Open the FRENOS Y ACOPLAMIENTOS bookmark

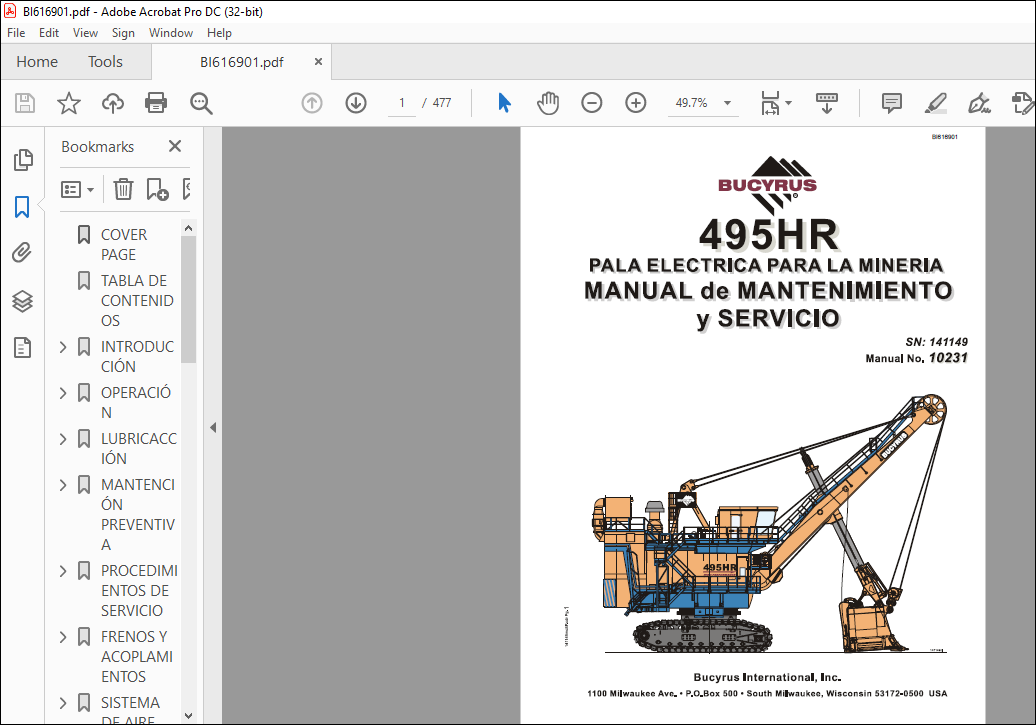pyautogui.click(x=137, y=657)
